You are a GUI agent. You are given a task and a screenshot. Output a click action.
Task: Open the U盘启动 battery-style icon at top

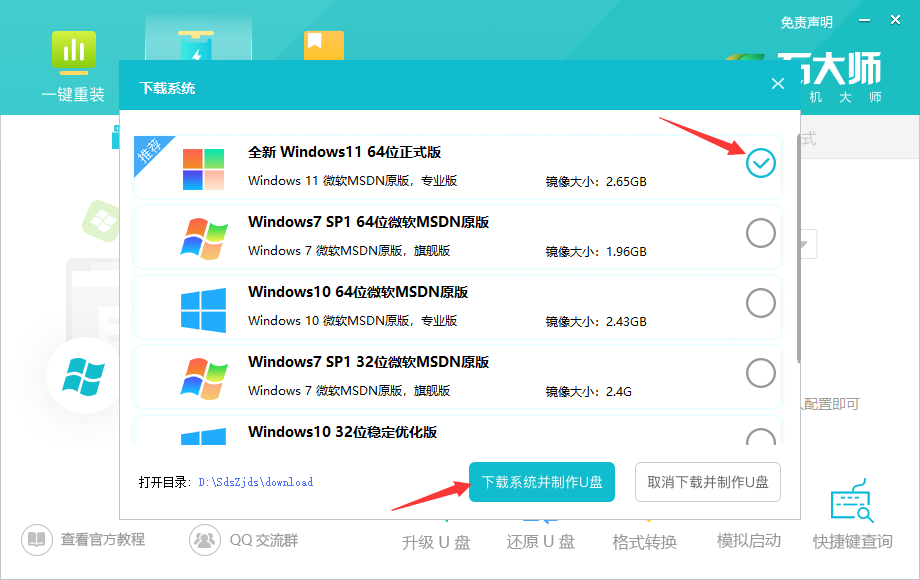tap(198, 45)
